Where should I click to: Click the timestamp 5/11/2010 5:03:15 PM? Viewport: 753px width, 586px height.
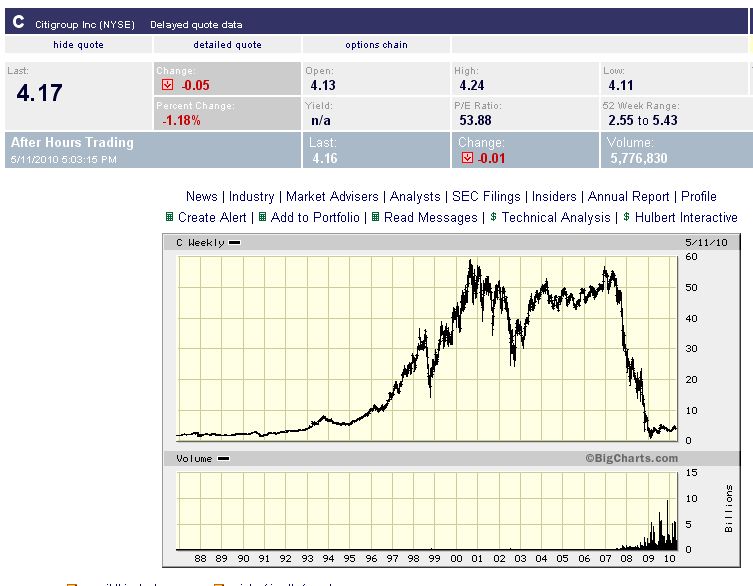click(x=63, y=159)
